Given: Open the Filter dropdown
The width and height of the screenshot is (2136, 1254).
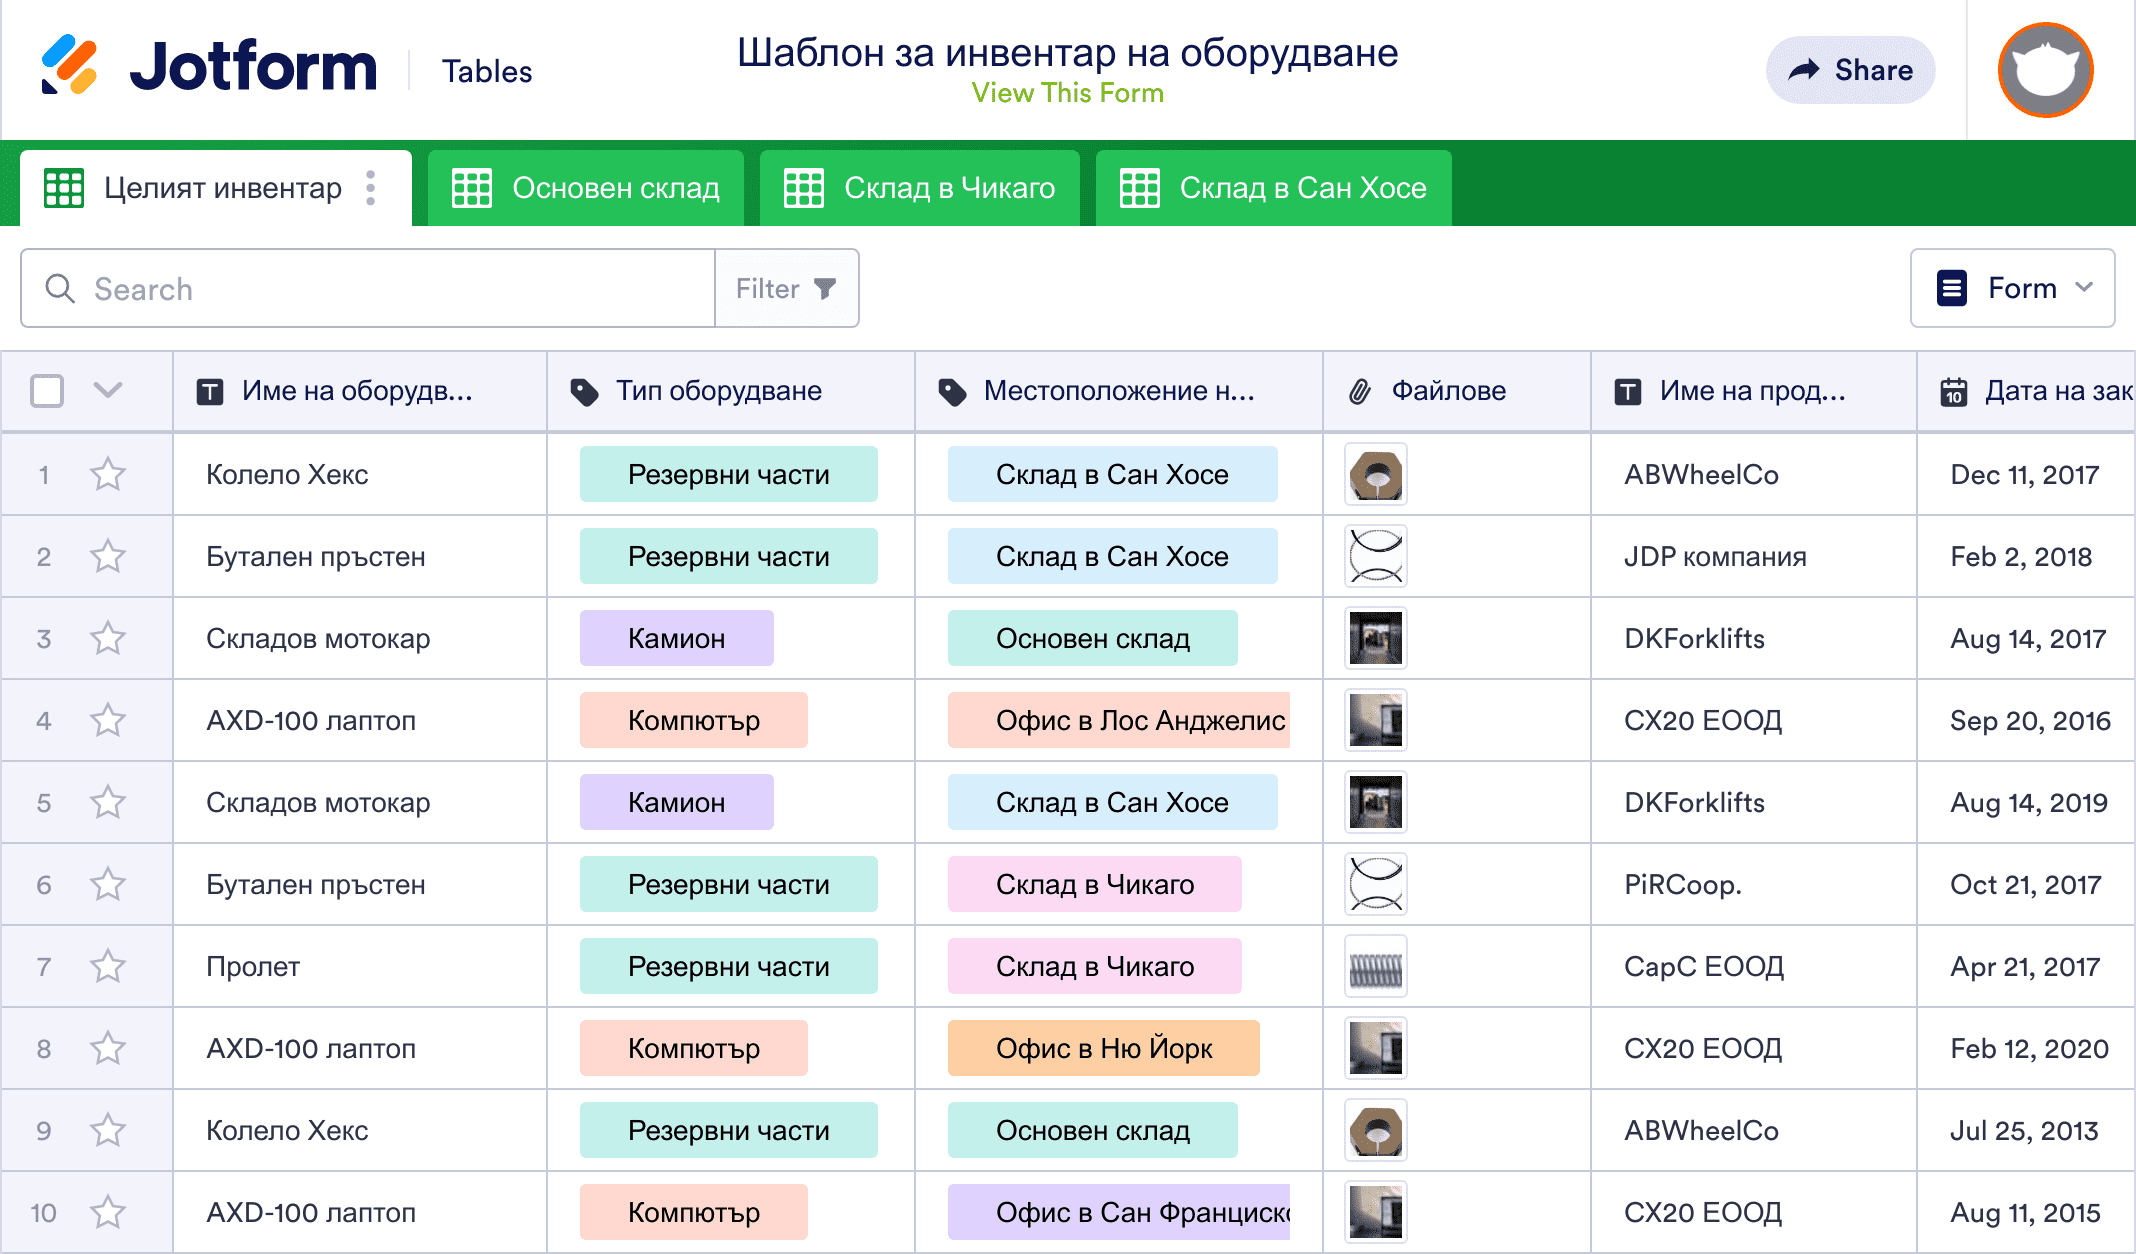Looking at the screenshot, I should 786,289.
